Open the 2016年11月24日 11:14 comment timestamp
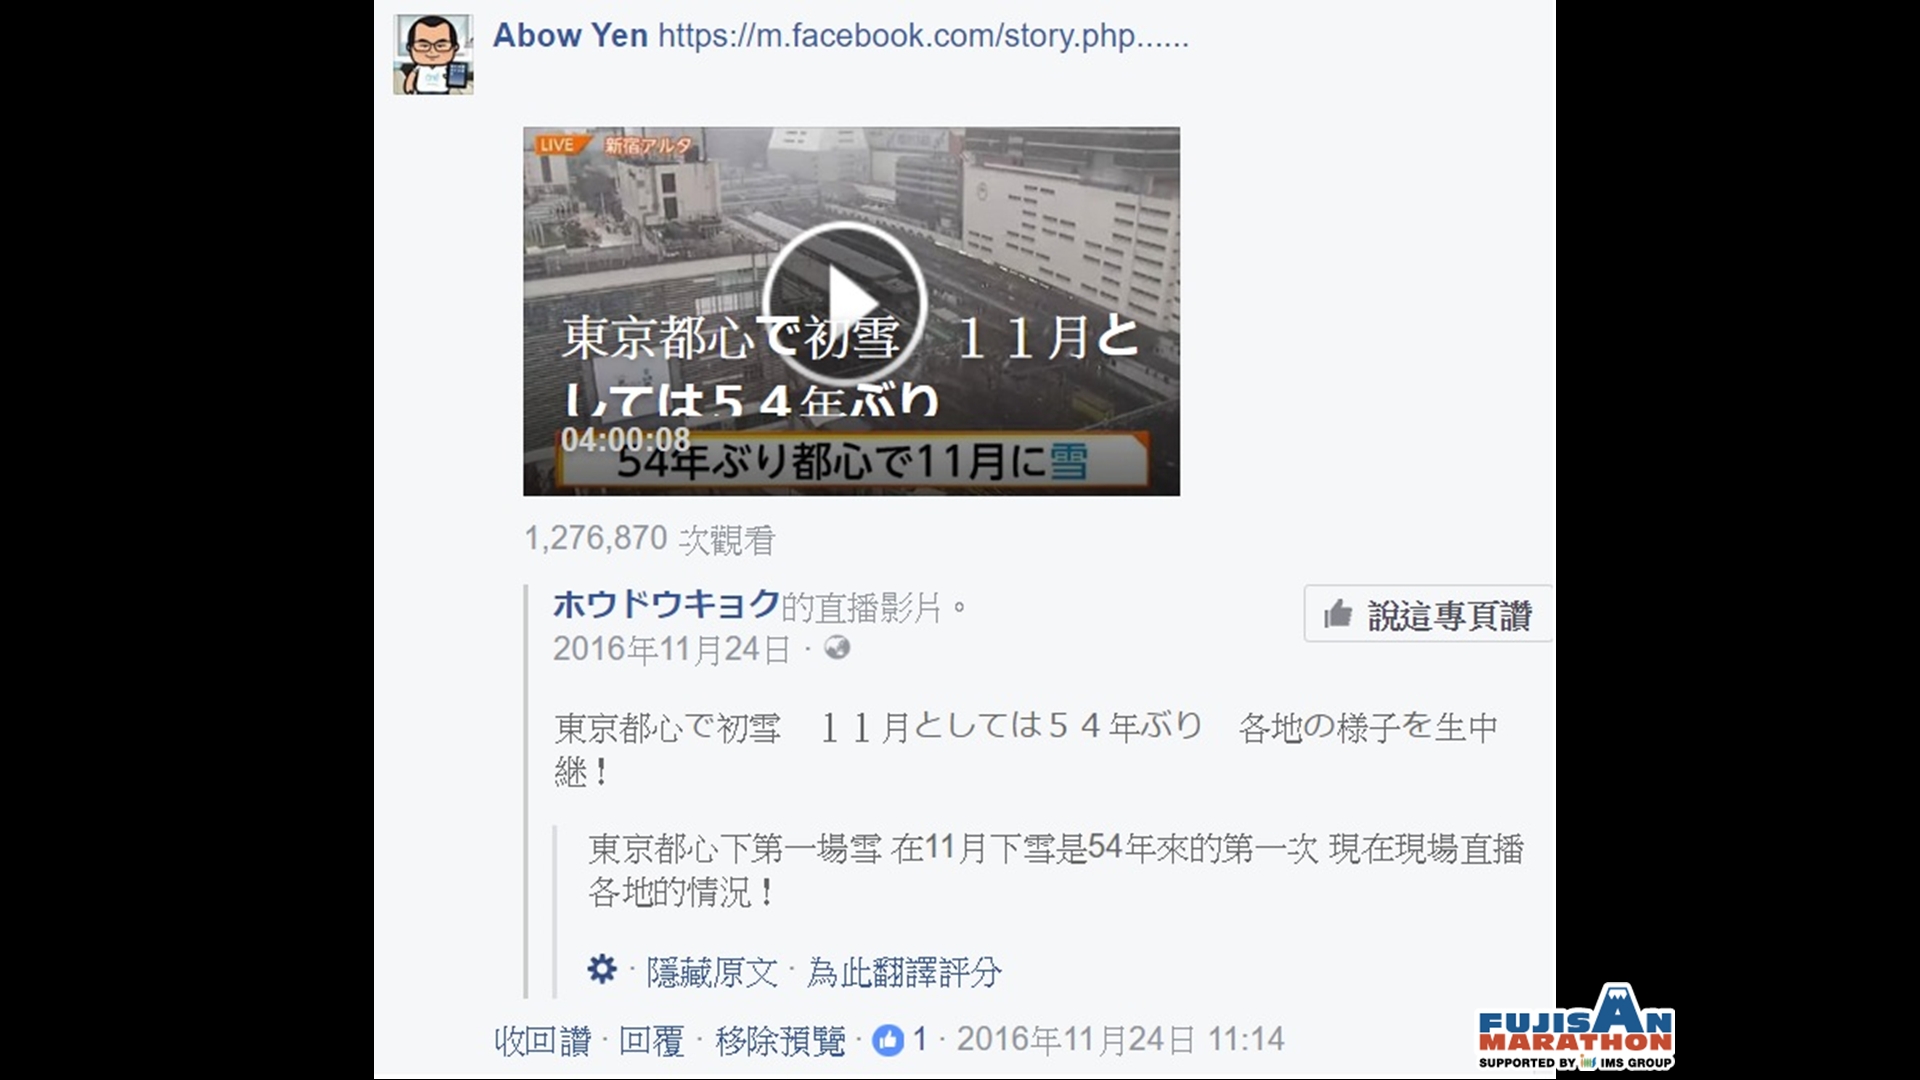 click(1120, 1040)
